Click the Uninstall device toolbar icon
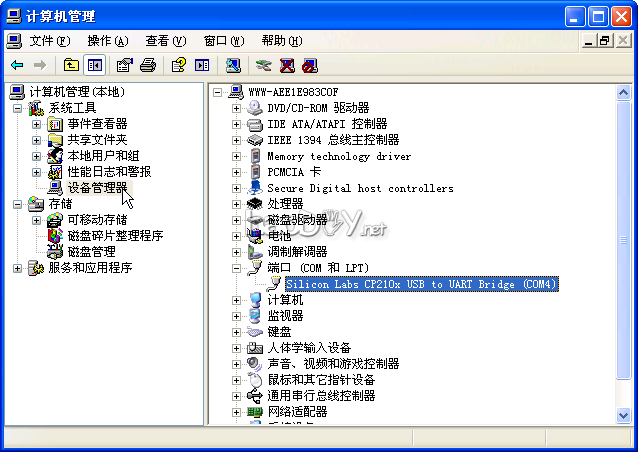 [287, 65]
